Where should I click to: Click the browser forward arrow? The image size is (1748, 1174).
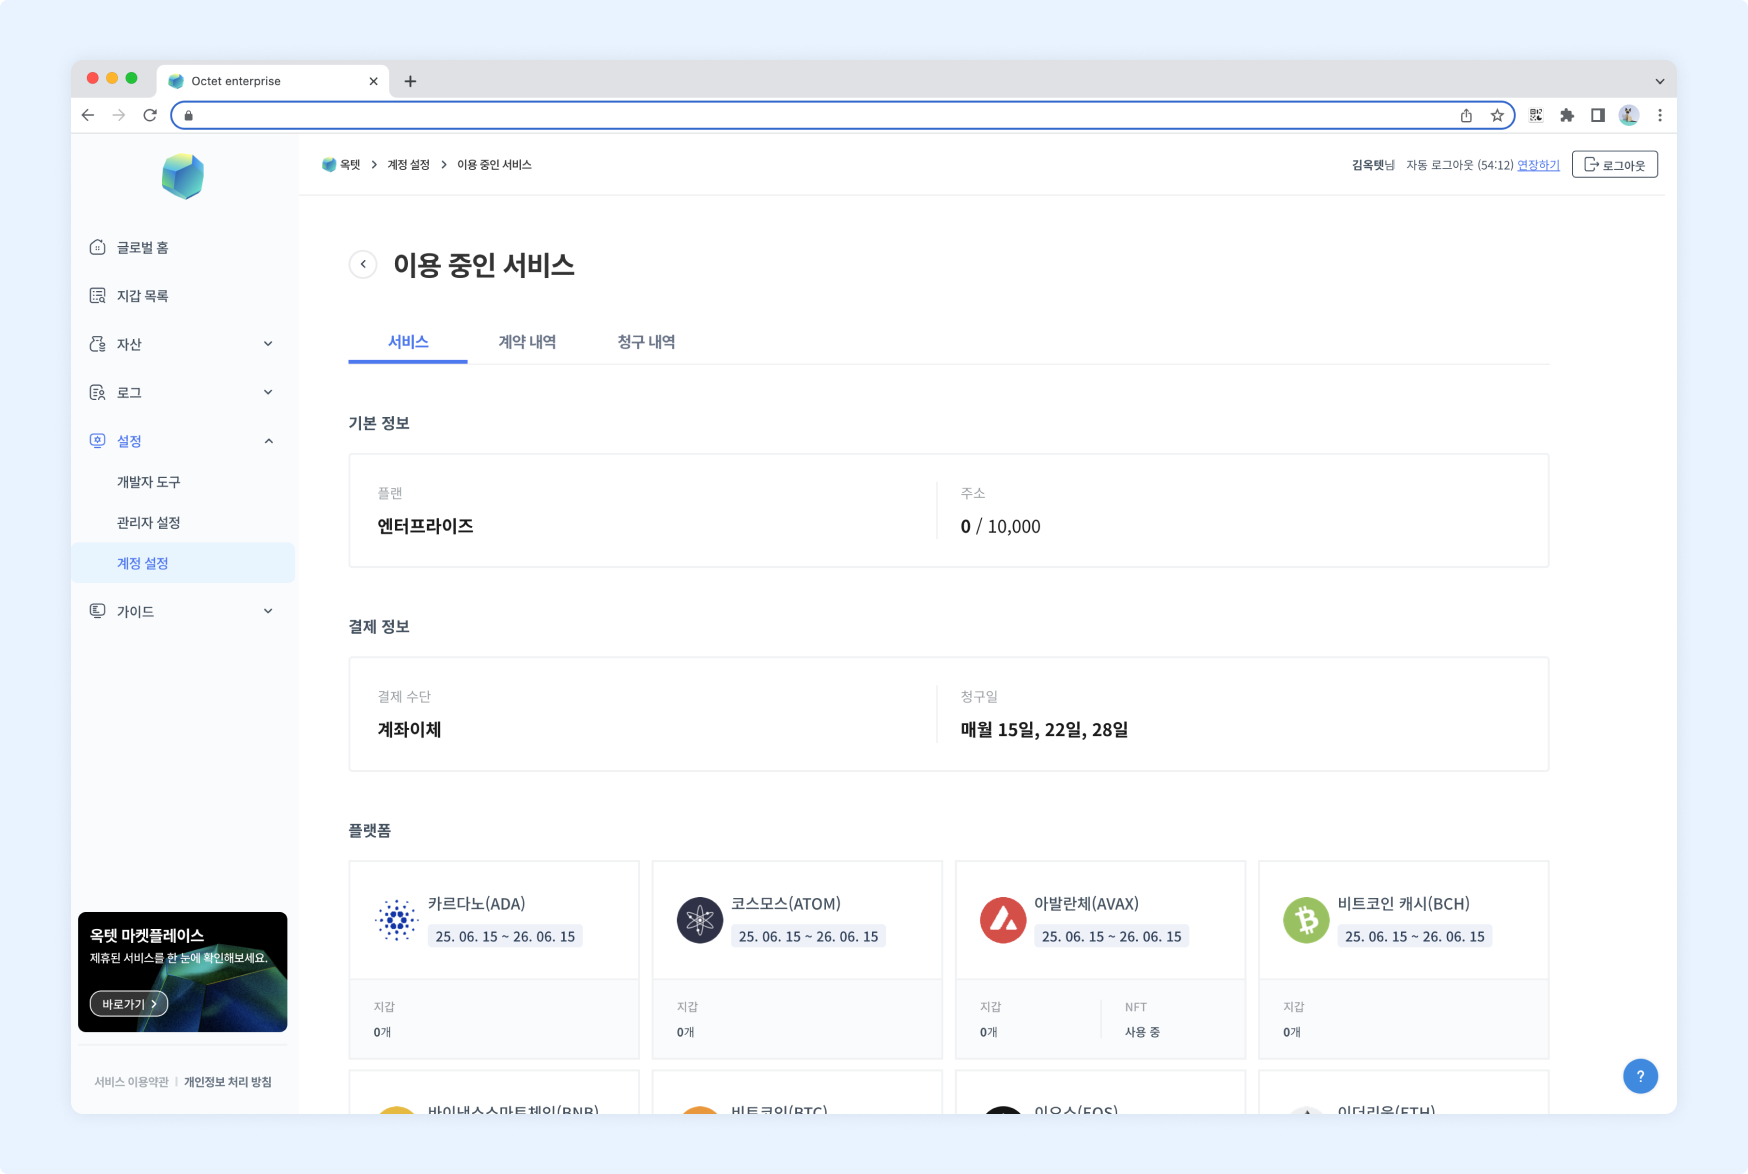(119, 115)
